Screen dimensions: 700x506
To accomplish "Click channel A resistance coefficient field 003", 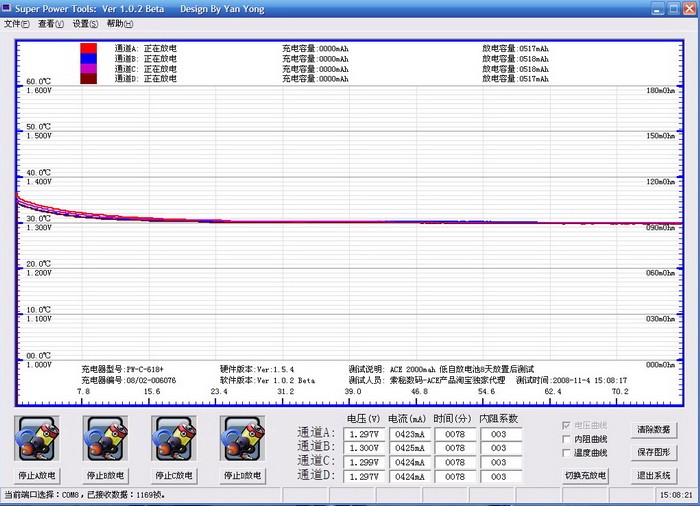I will click(500, 435).
